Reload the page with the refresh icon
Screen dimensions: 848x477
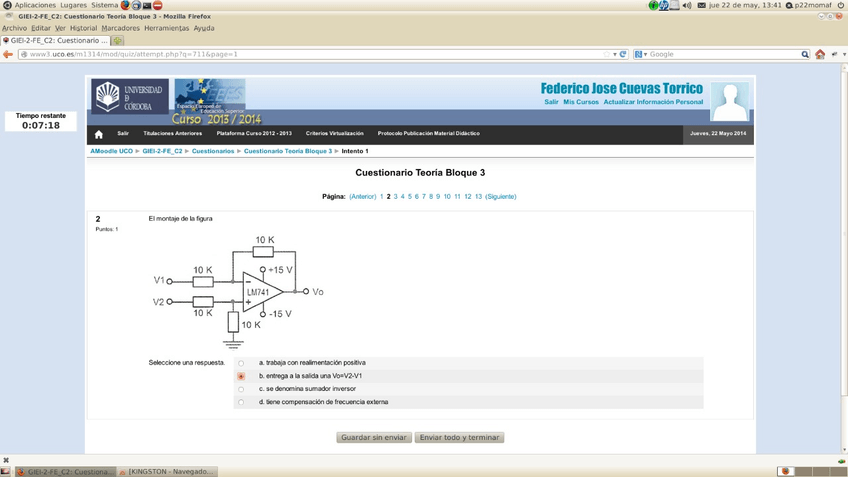tap(623, 54)
